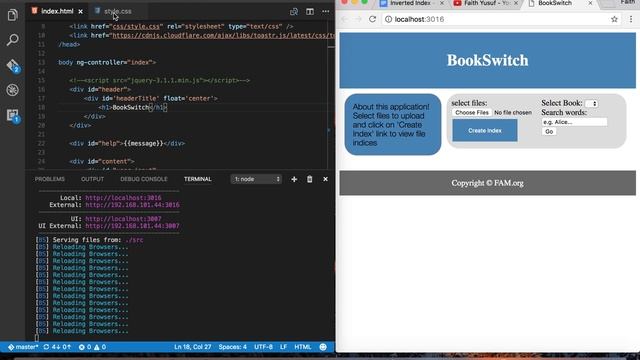Click the BookSwitch text in code line 18
640x360 pixels.
pos(130,107)
